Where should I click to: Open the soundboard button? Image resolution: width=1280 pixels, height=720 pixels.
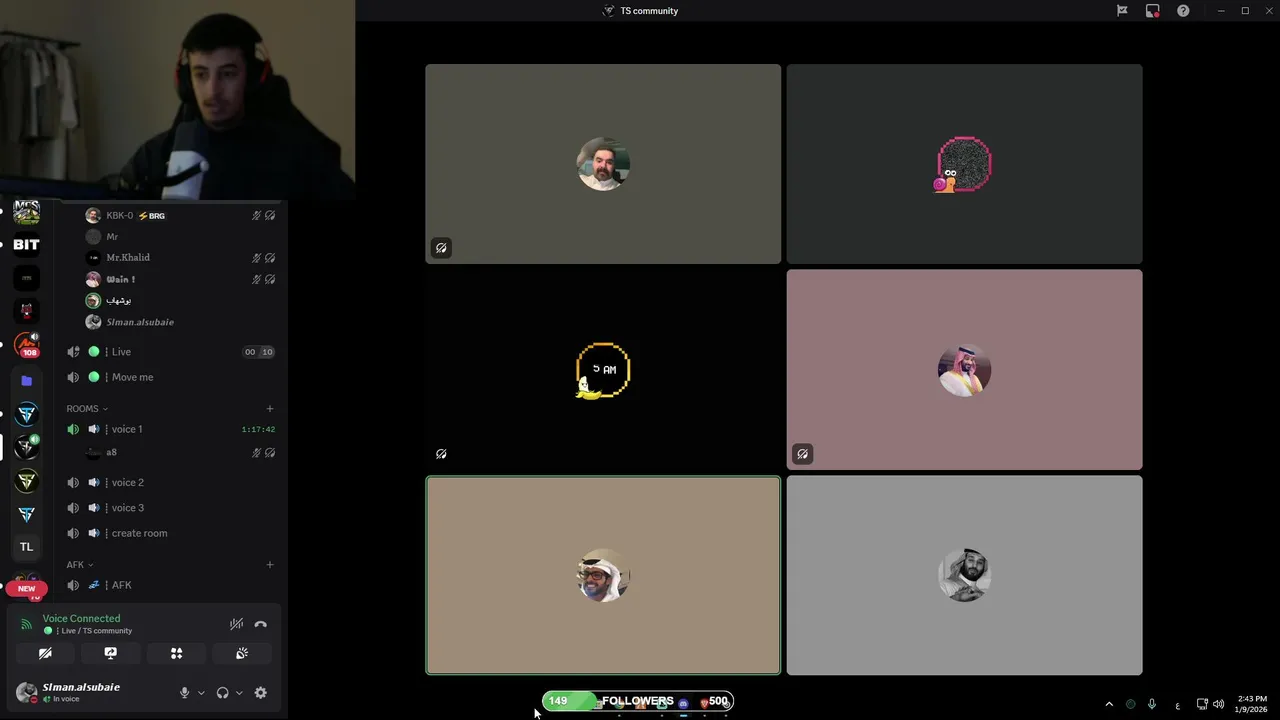242,653
